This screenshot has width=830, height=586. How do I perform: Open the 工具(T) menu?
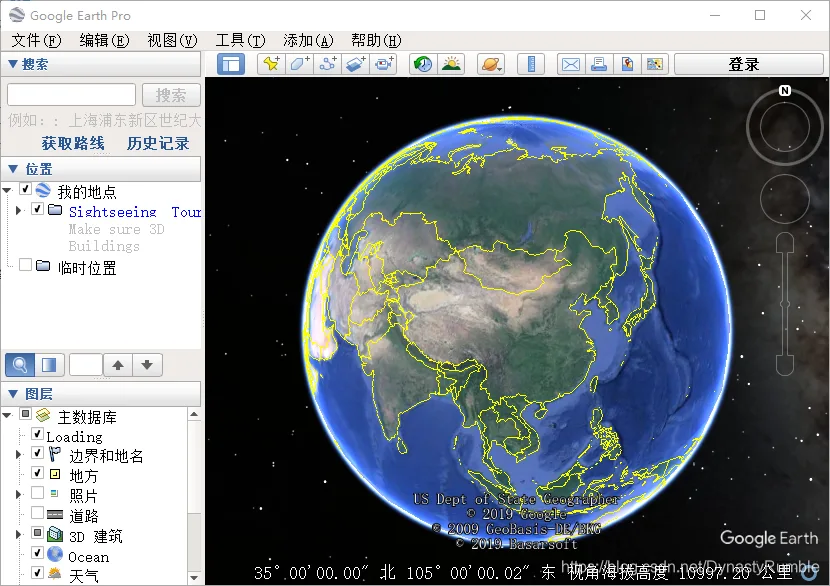point(240,40)
